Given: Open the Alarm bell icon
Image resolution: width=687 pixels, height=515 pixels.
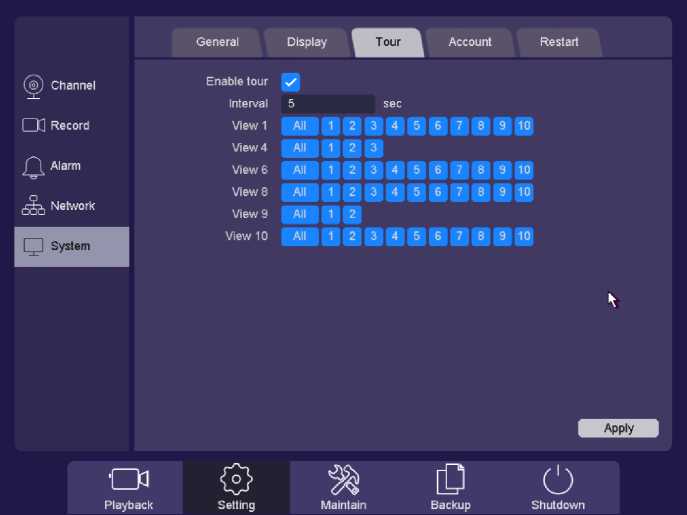Looking at the screenshot, I should coord(33,166).
